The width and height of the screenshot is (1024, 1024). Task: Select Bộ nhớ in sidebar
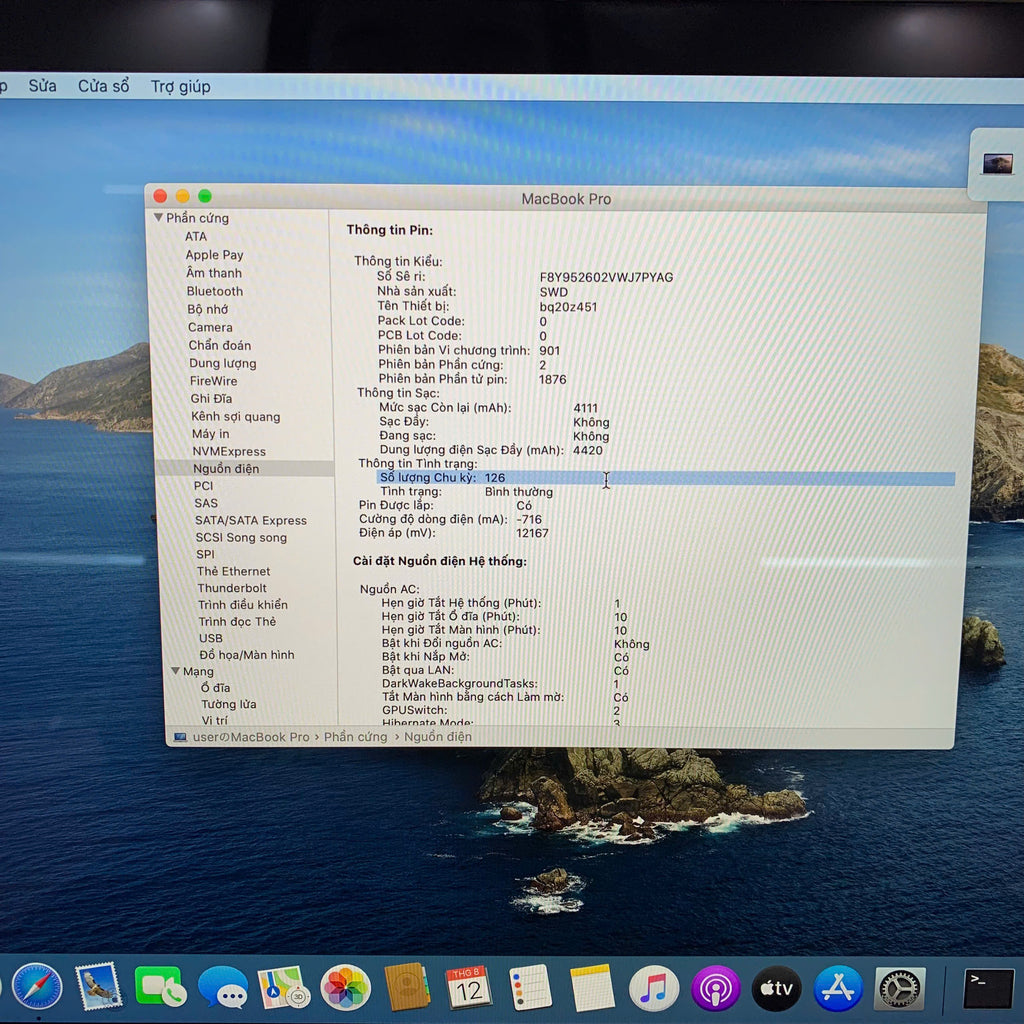(208, 309)
